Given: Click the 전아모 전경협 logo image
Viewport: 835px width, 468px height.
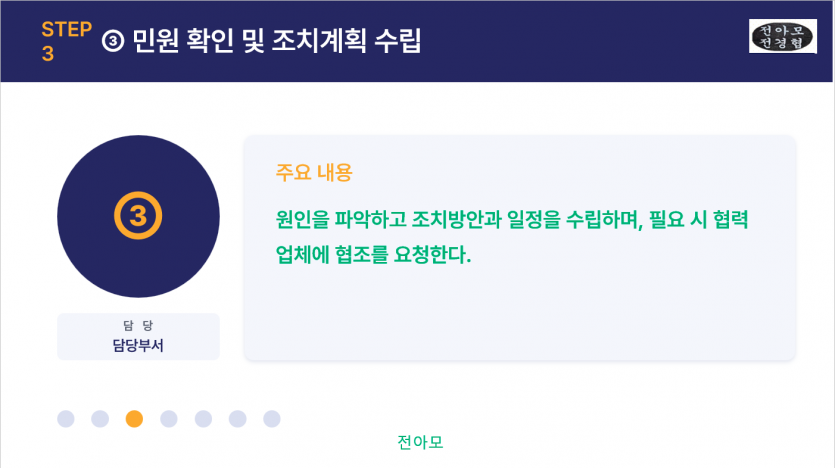Looking at the screenshot, I should coord(782,36).
